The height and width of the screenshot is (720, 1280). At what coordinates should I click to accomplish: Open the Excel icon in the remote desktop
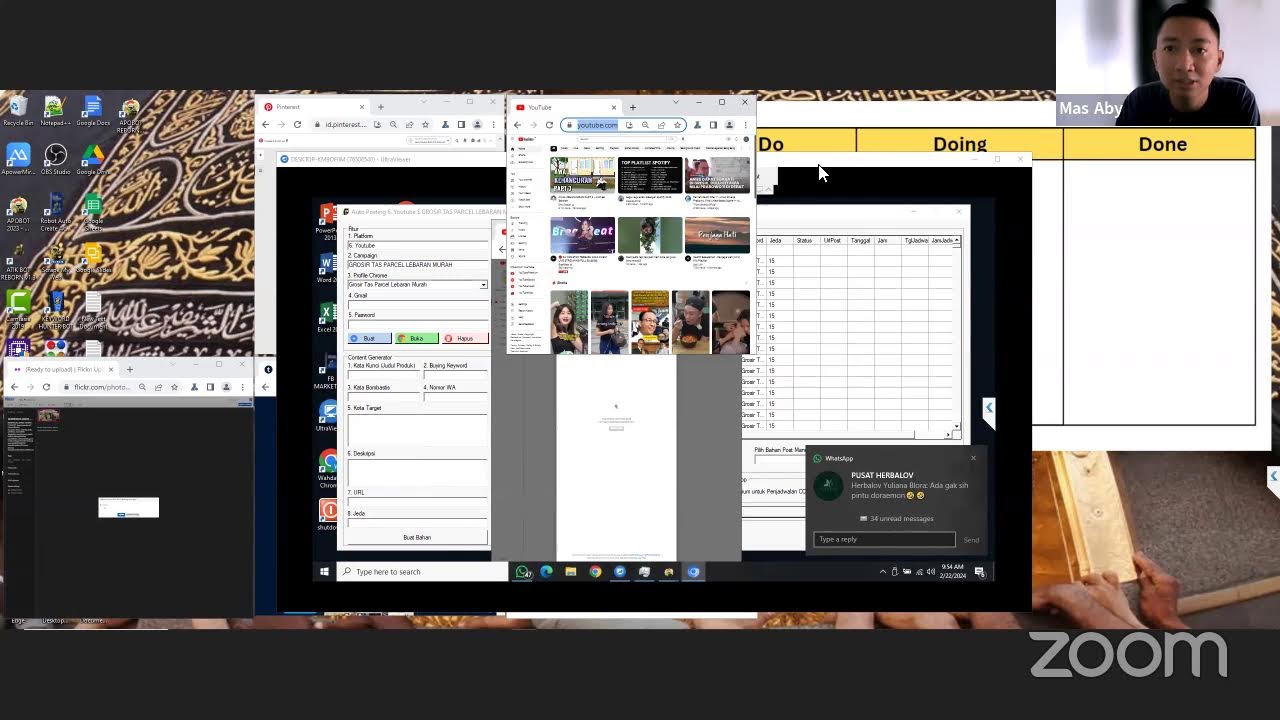[x=327, y=318]
